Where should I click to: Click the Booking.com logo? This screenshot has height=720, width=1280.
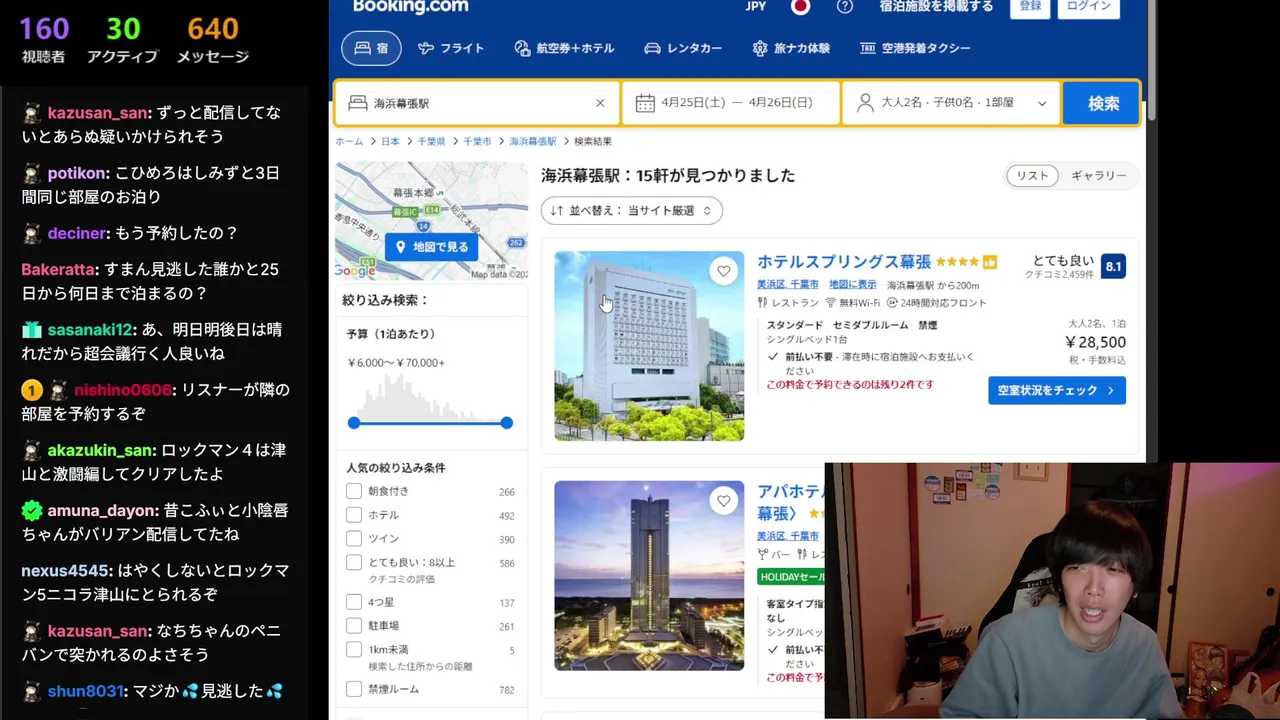pos(410,7)
